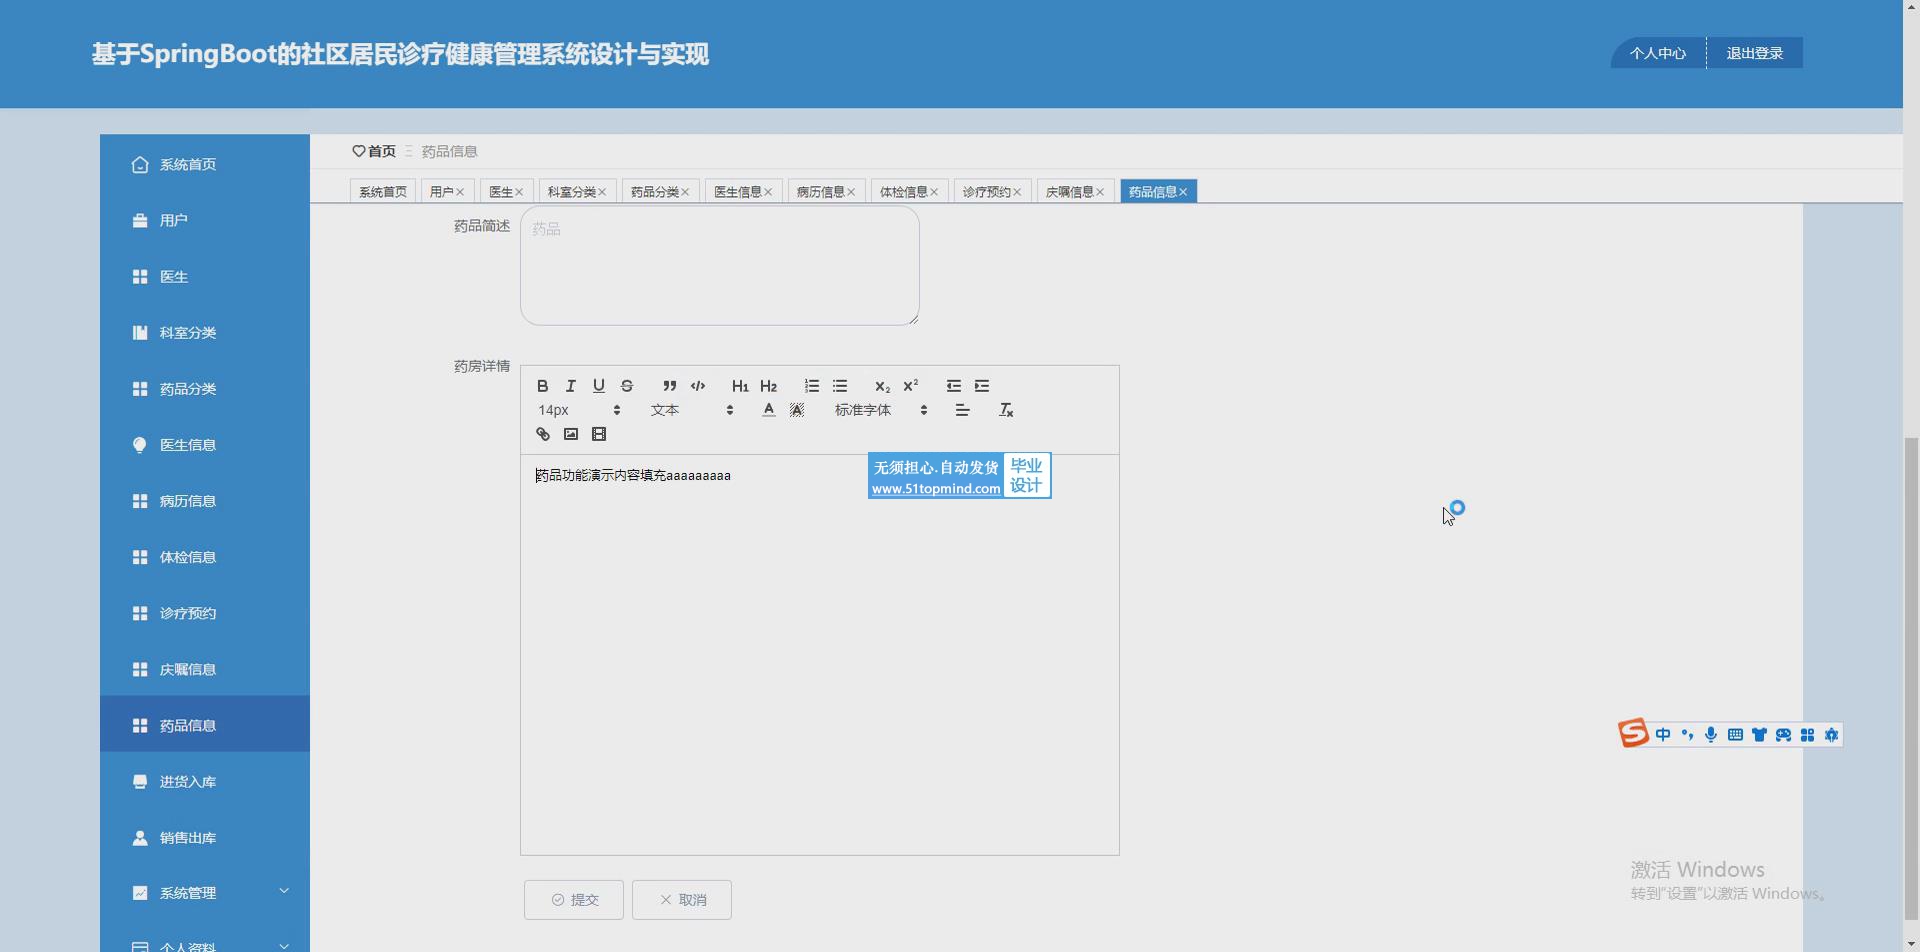Toggle bold formatting in the editor

coord(542,386)
